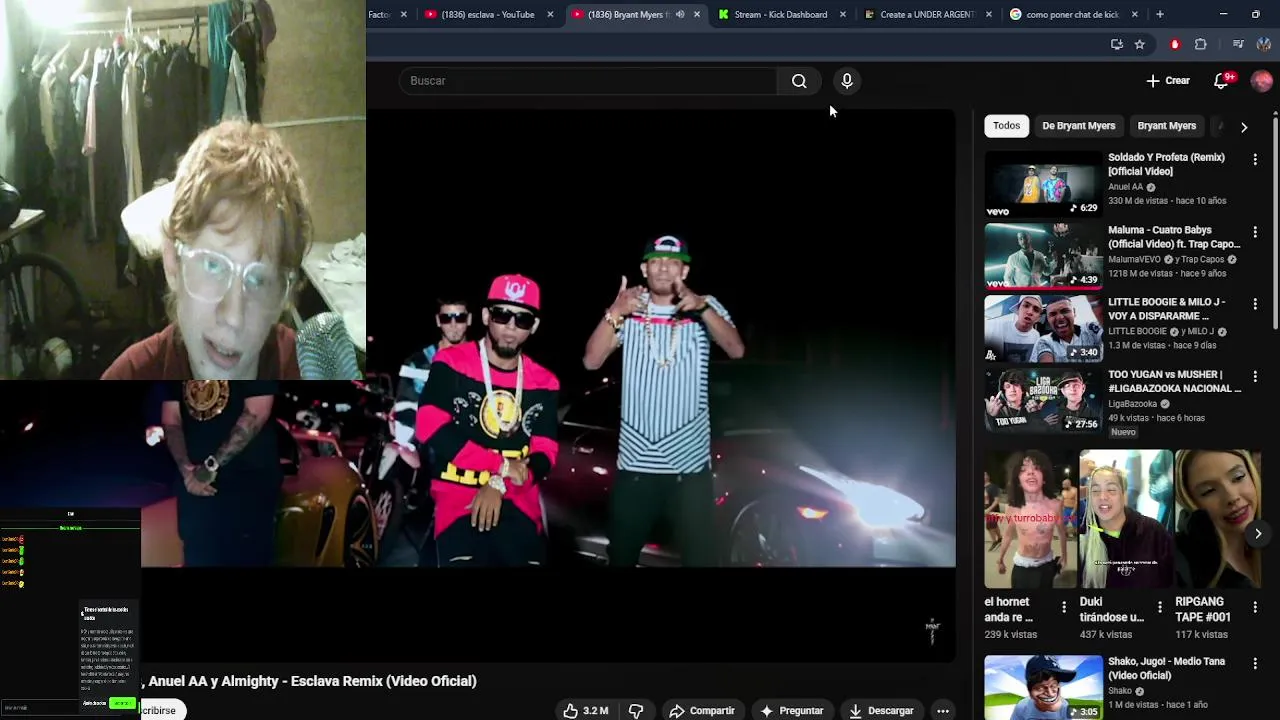Click the Compartir share button

click(x=702, y=710)
